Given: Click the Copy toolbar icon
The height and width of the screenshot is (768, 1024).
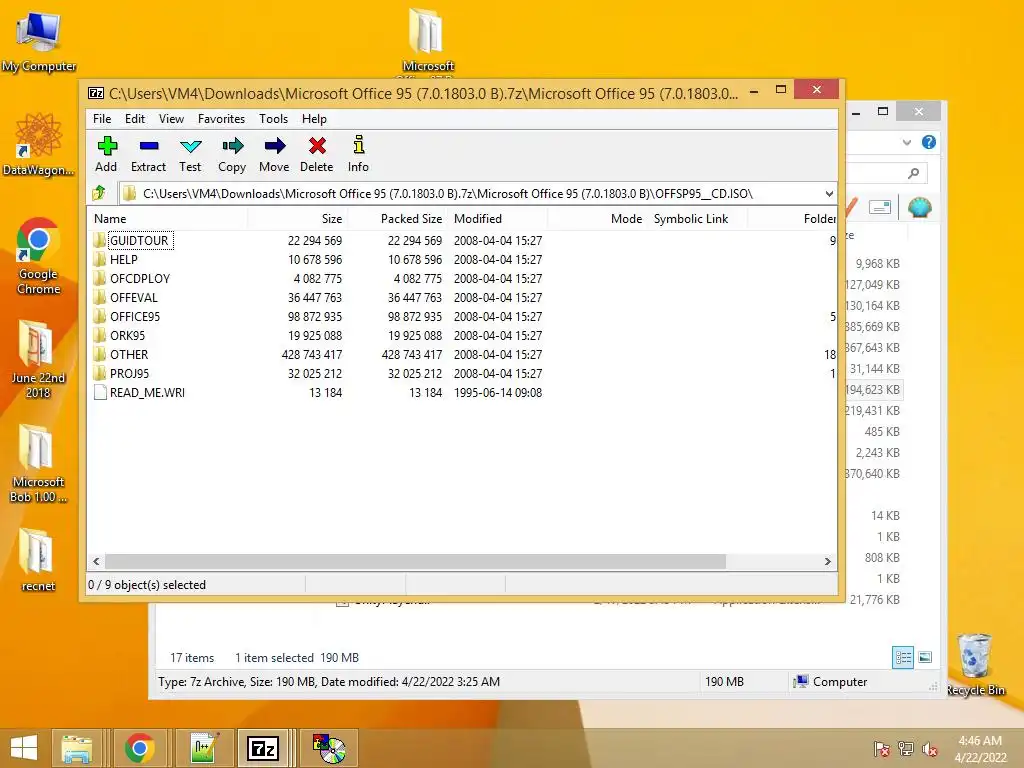Looking at the screenshot, I should tap(232, 154).
